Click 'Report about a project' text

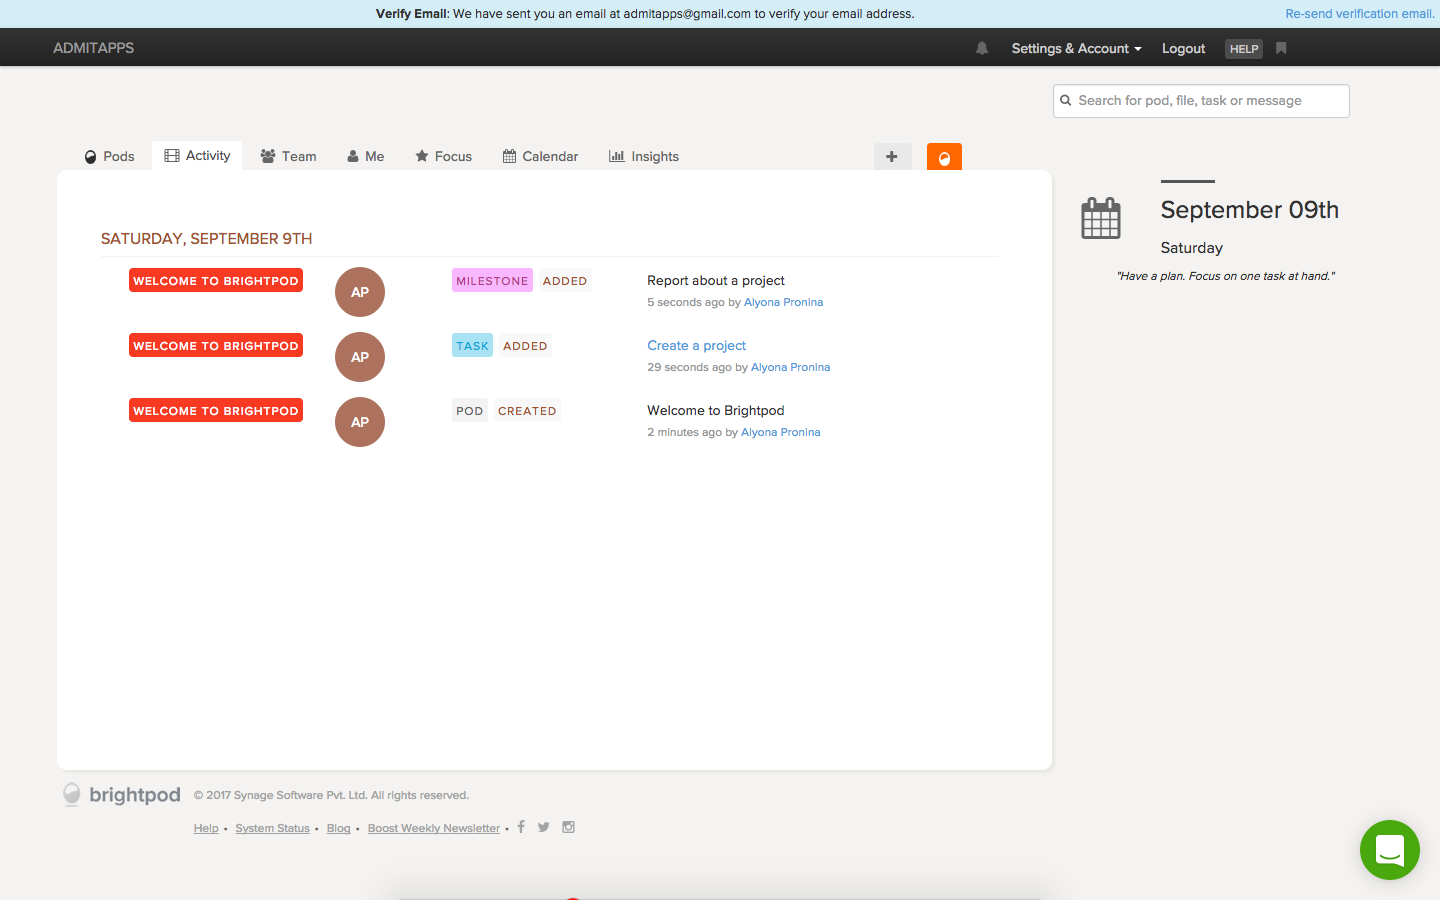click(716, 280)
